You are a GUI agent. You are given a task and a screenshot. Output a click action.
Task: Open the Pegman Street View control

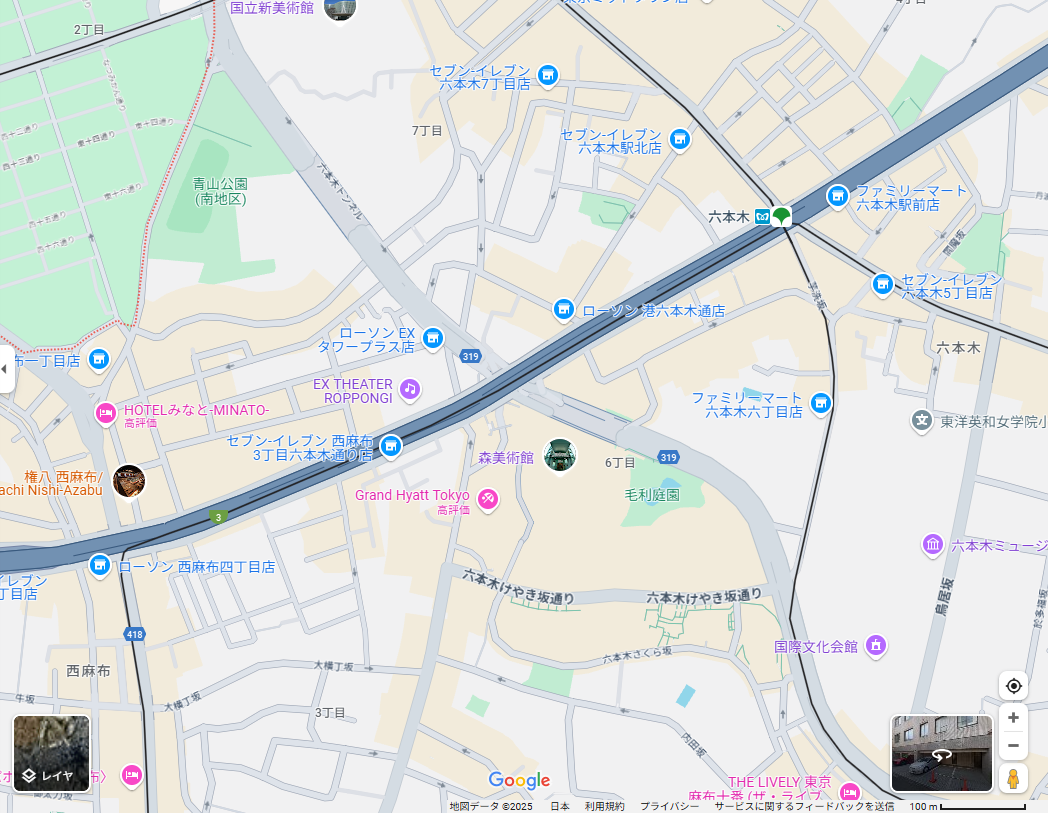click(1013, 780)
